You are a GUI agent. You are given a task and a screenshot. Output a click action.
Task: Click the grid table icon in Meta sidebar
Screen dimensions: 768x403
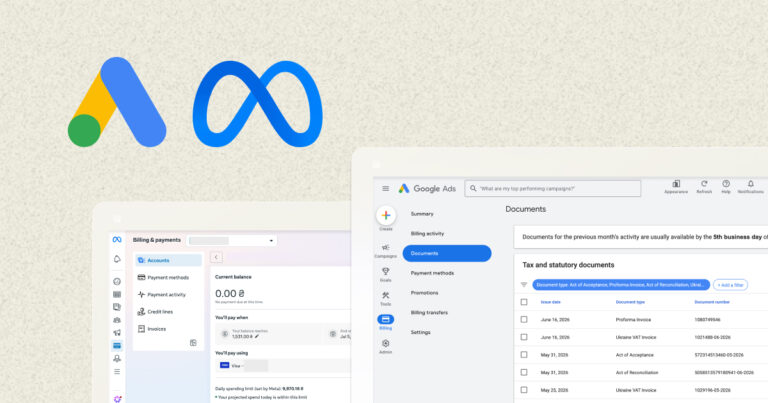(117, 294)
